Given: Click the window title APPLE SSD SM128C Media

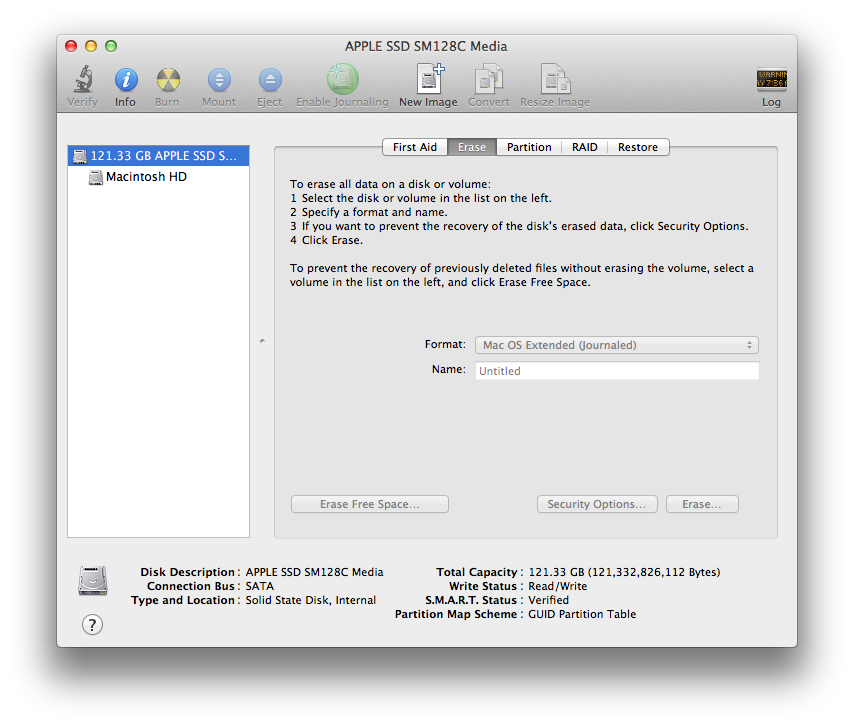Looking at the screenshot, I should coord(426,46).
